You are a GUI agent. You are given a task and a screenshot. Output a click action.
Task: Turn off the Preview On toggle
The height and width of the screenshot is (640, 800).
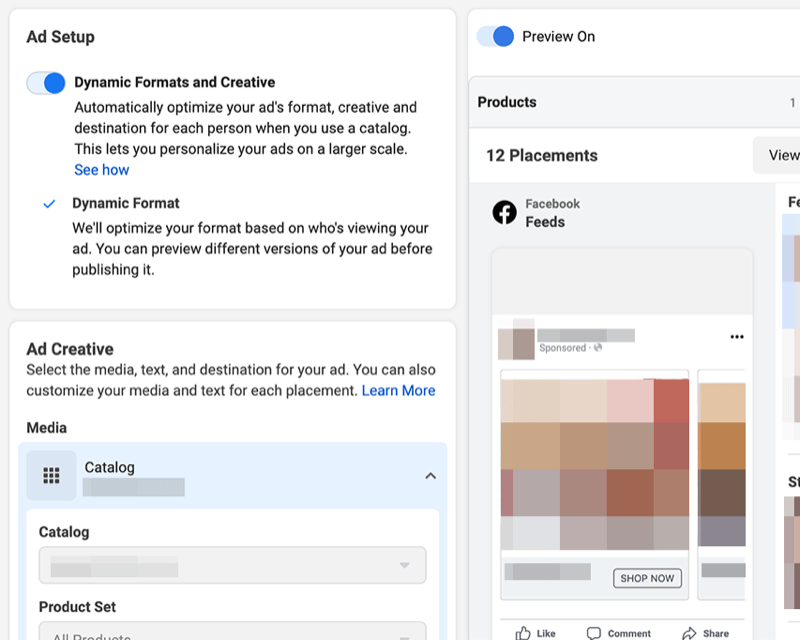point(495,36)
